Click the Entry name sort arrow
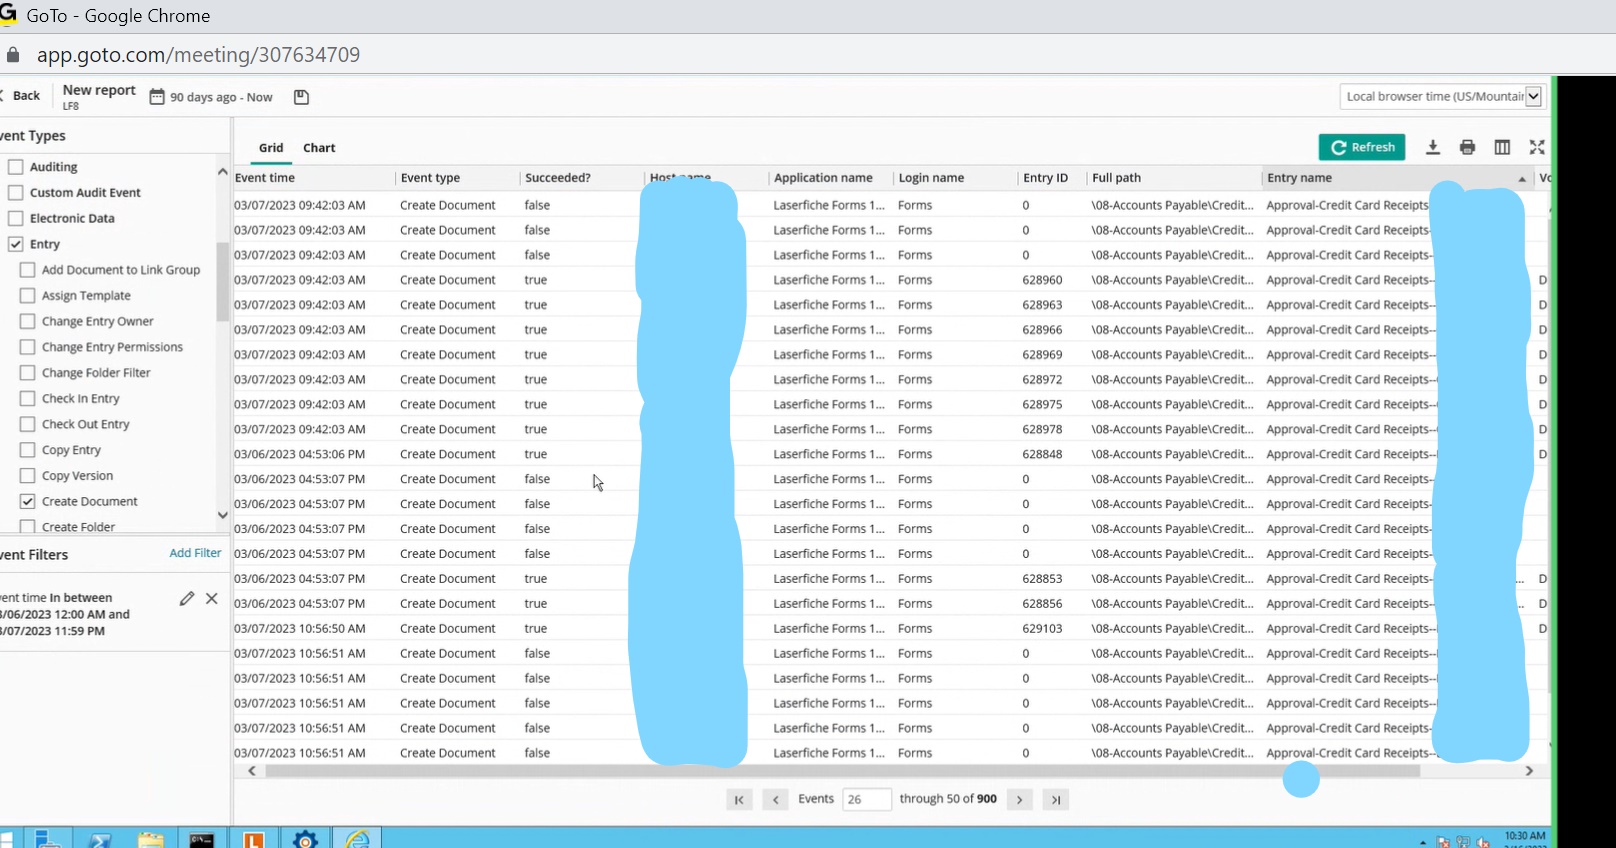 click(x=1522, y=179)
